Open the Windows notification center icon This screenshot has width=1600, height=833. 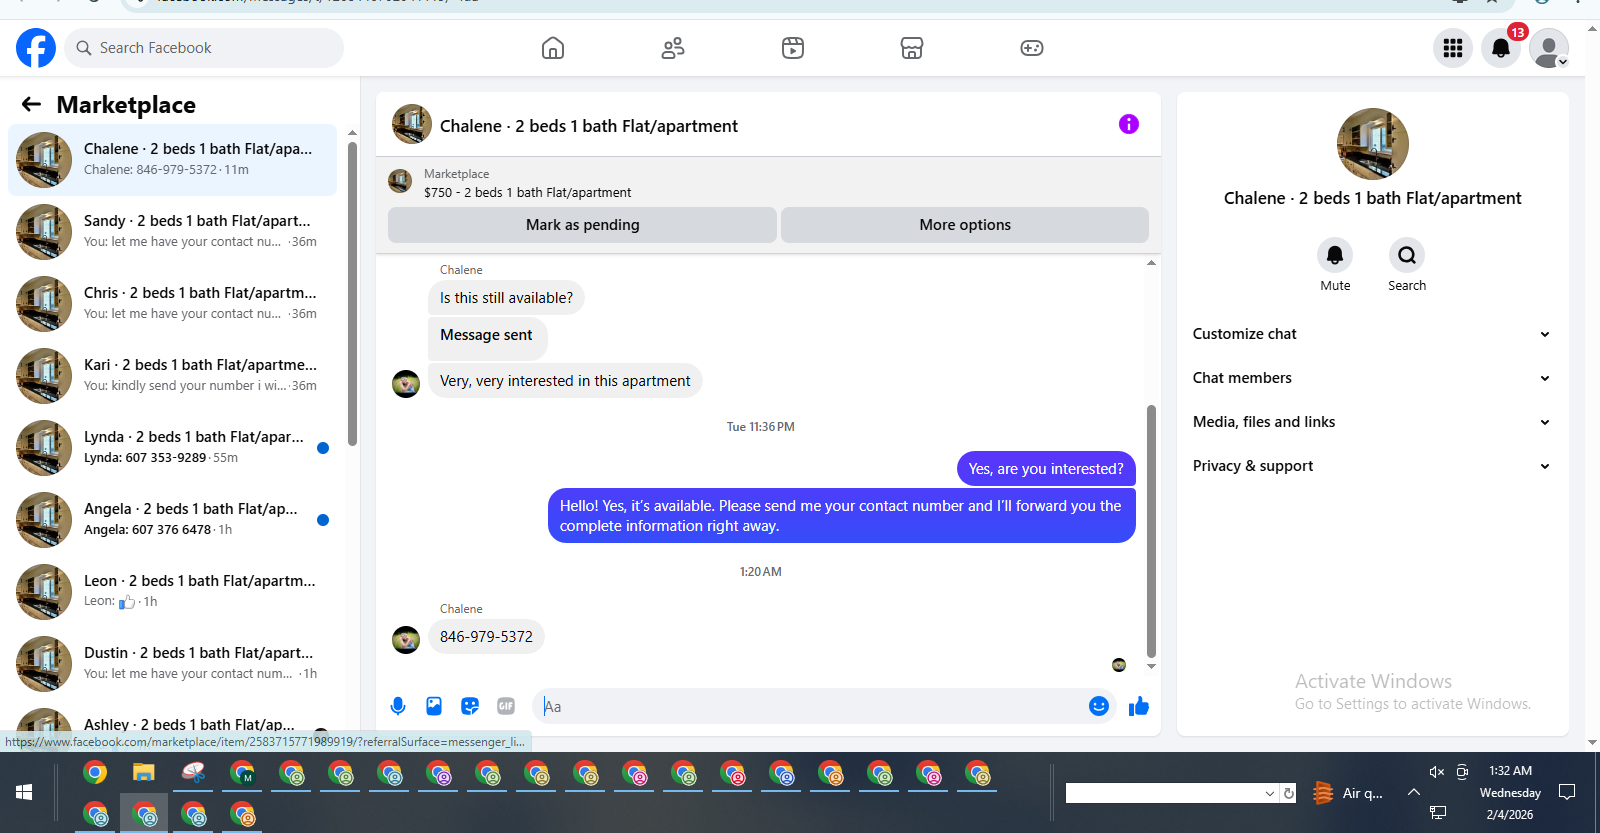(1567, 792)
